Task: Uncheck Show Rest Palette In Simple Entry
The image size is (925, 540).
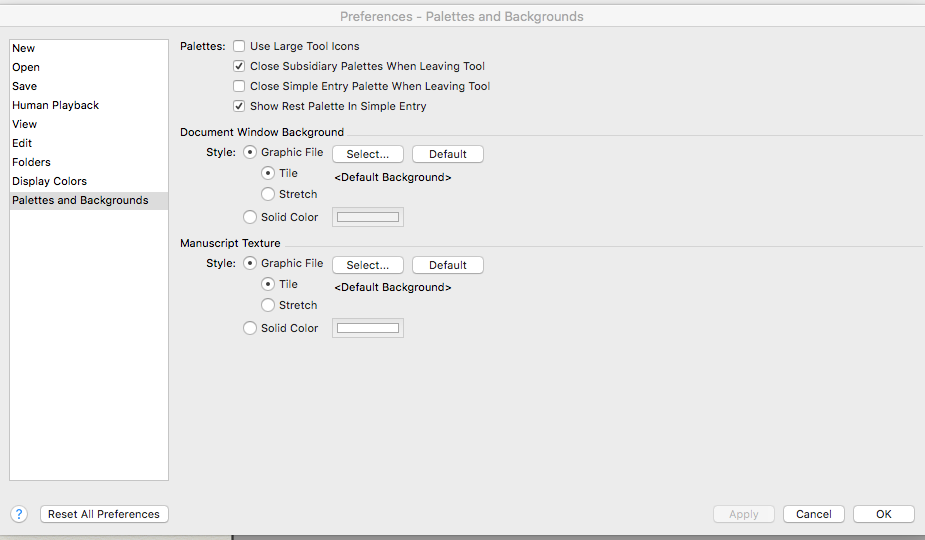Action: (x=239, y=106)
